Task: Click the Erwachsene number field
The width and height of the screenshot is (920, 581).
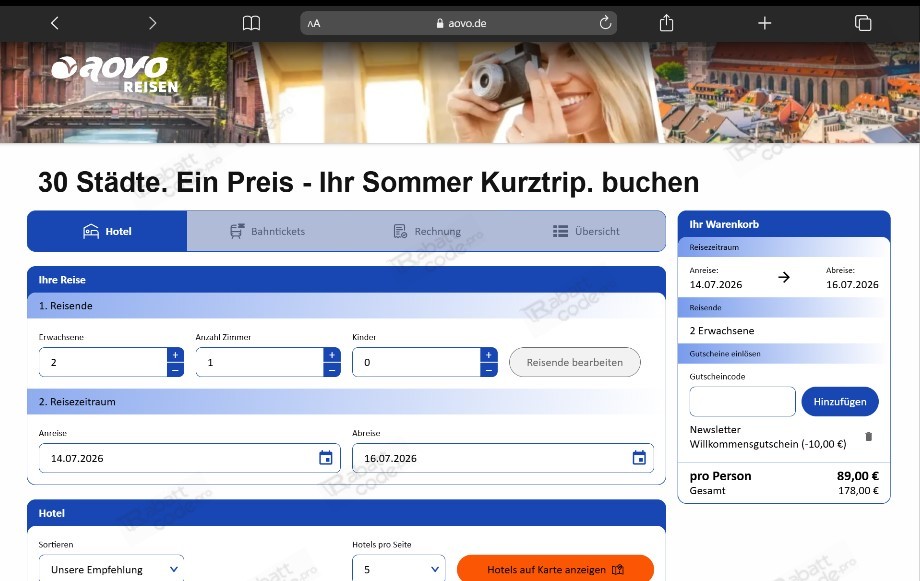Action: 103,362
